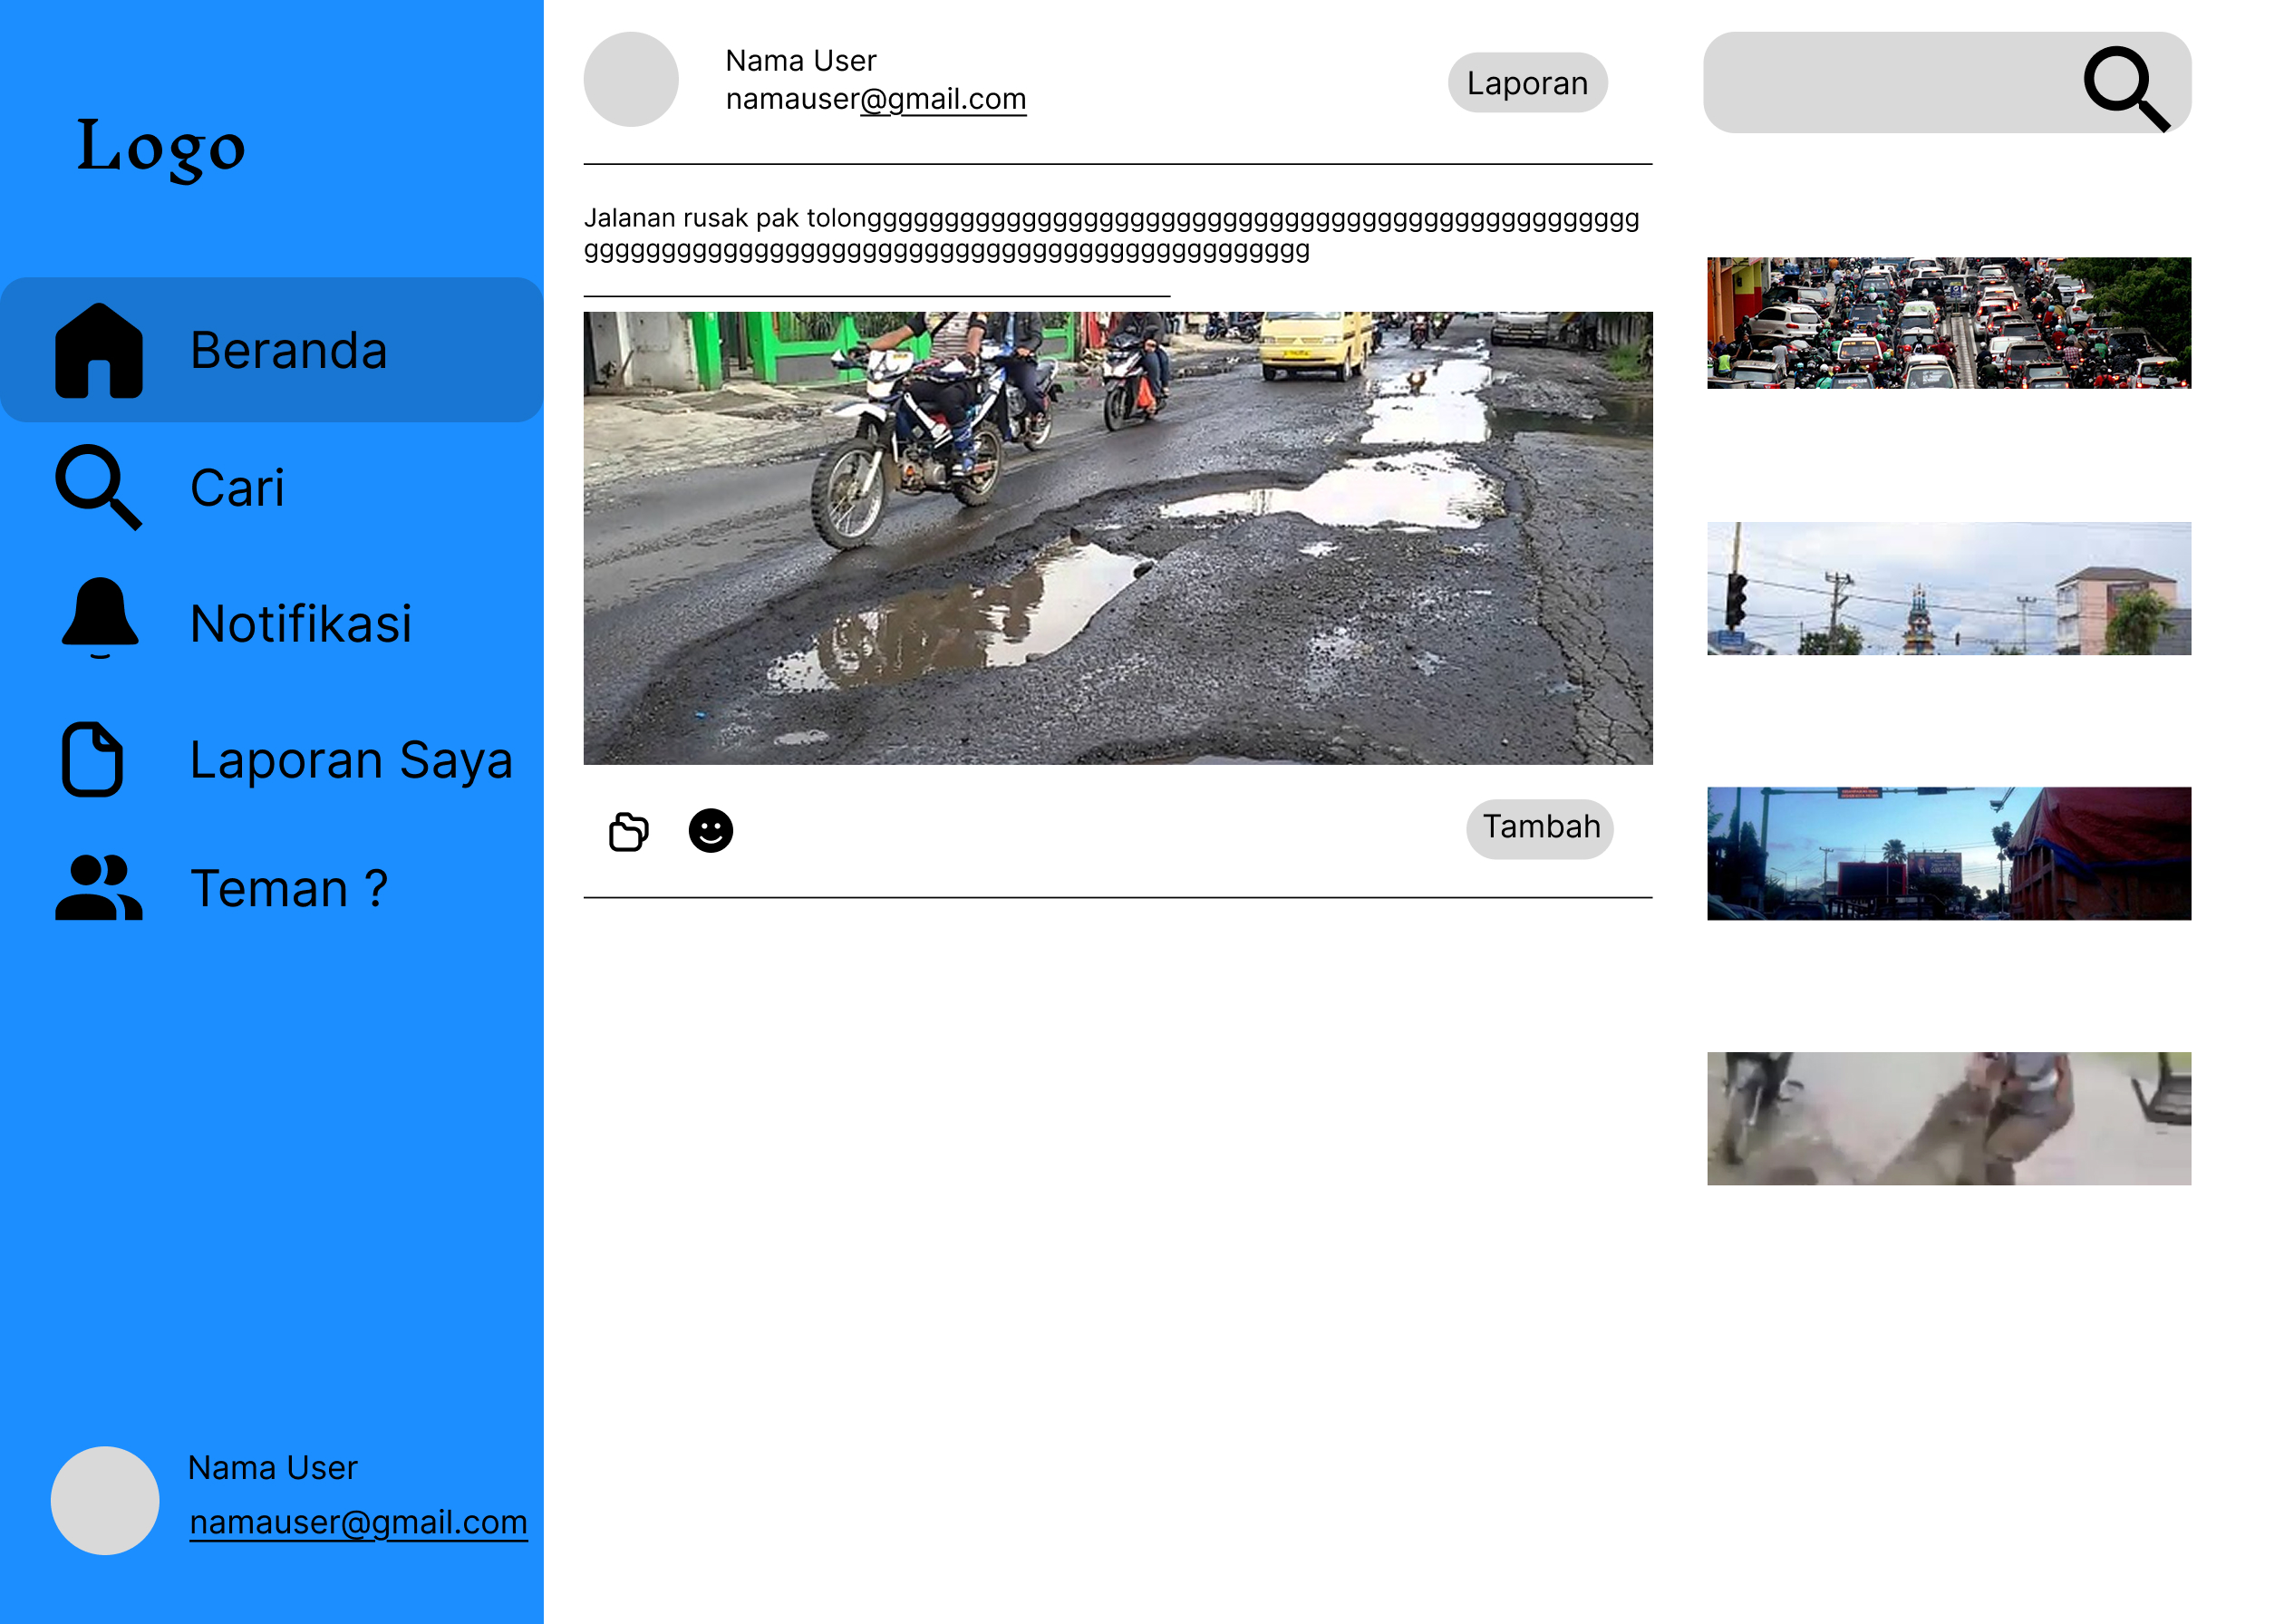Click the Teman people icon
The image size is (2284, 1624).
[x=98, y=888]
